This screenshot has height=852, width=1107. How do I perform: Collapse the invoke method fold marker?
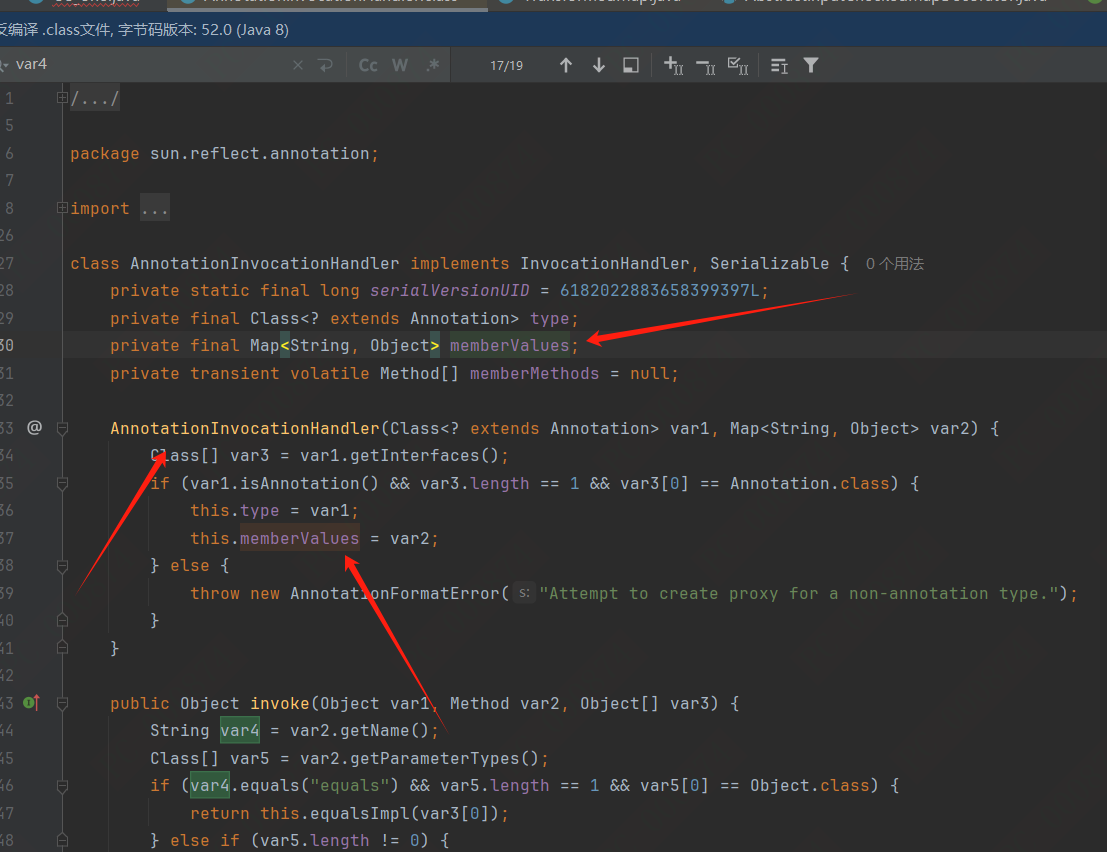[x=62, y=703]
